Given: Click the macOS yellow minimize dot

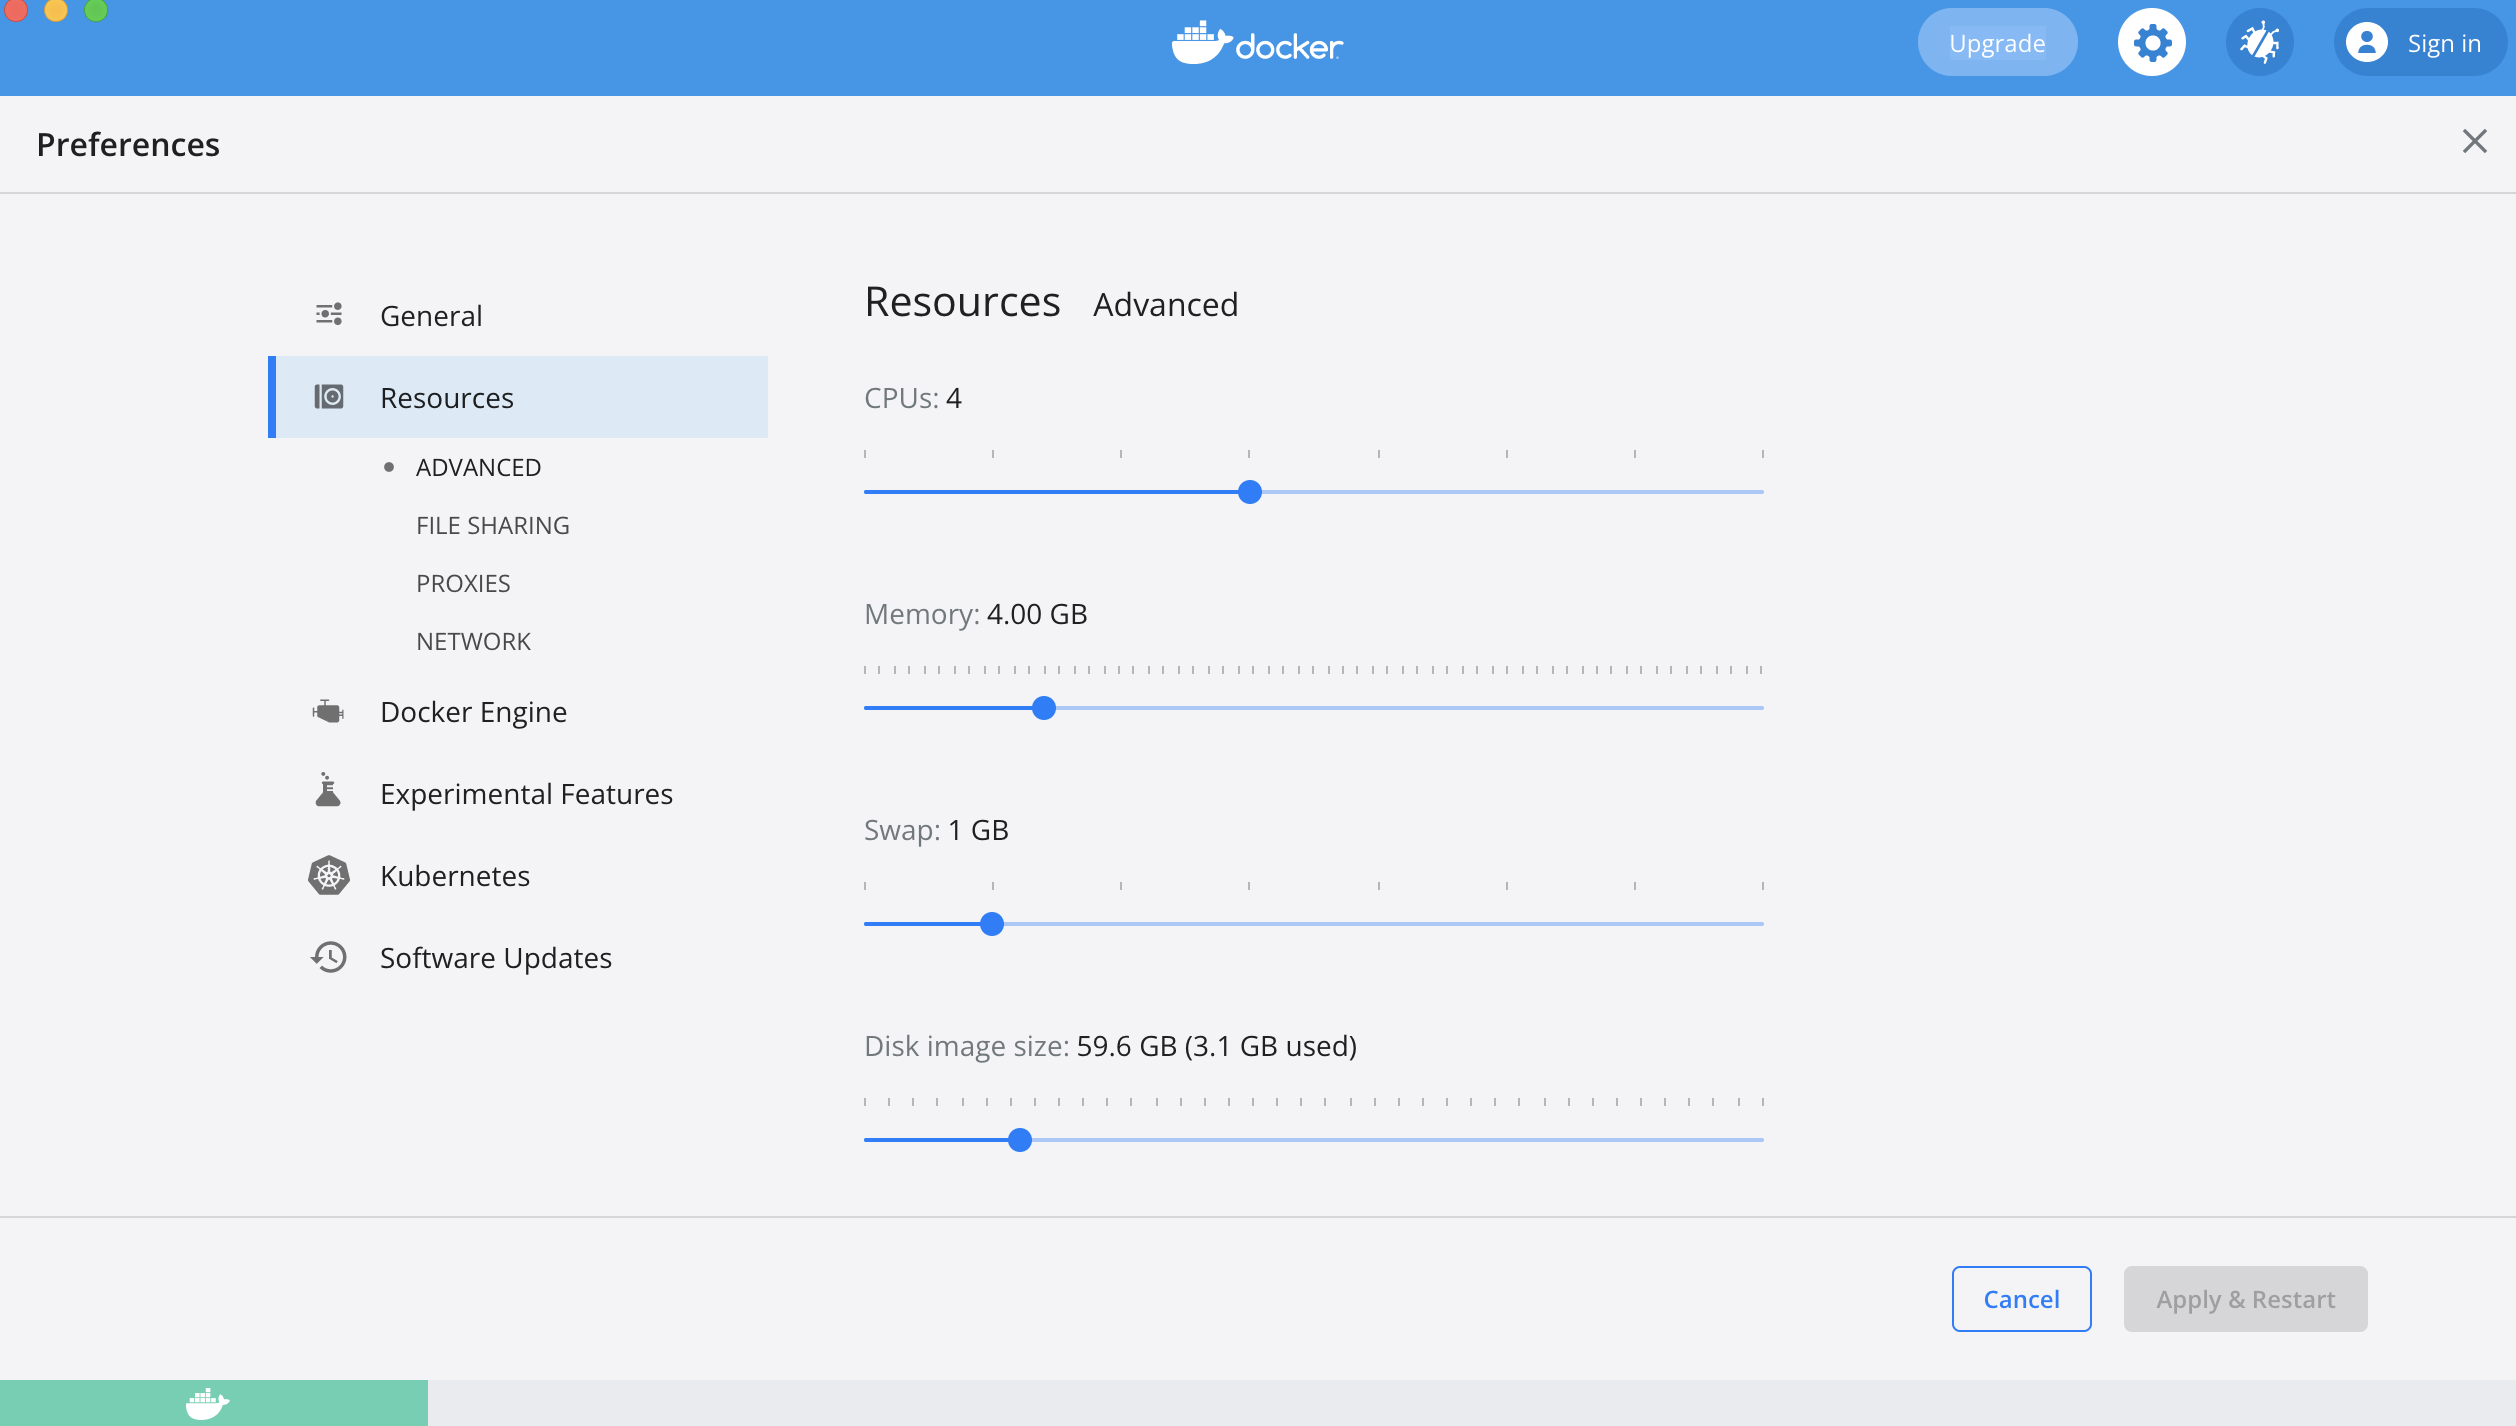Looking at the screenshot, I should coord(56,9).
